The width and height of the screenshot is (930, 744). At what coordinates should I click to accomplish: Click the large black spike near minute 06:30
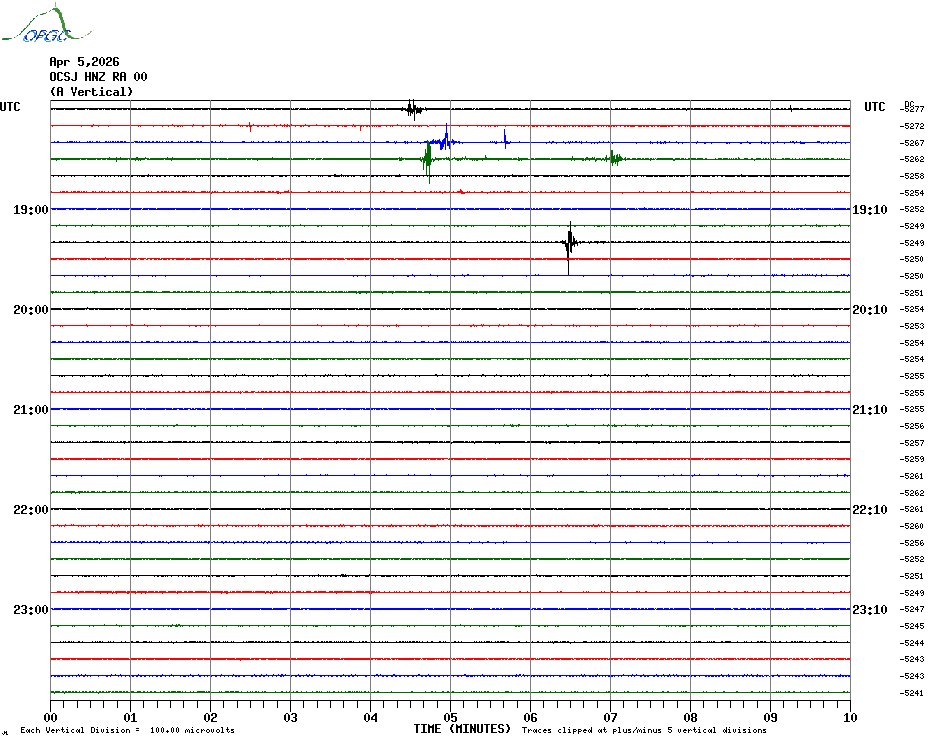click(569, 243)
